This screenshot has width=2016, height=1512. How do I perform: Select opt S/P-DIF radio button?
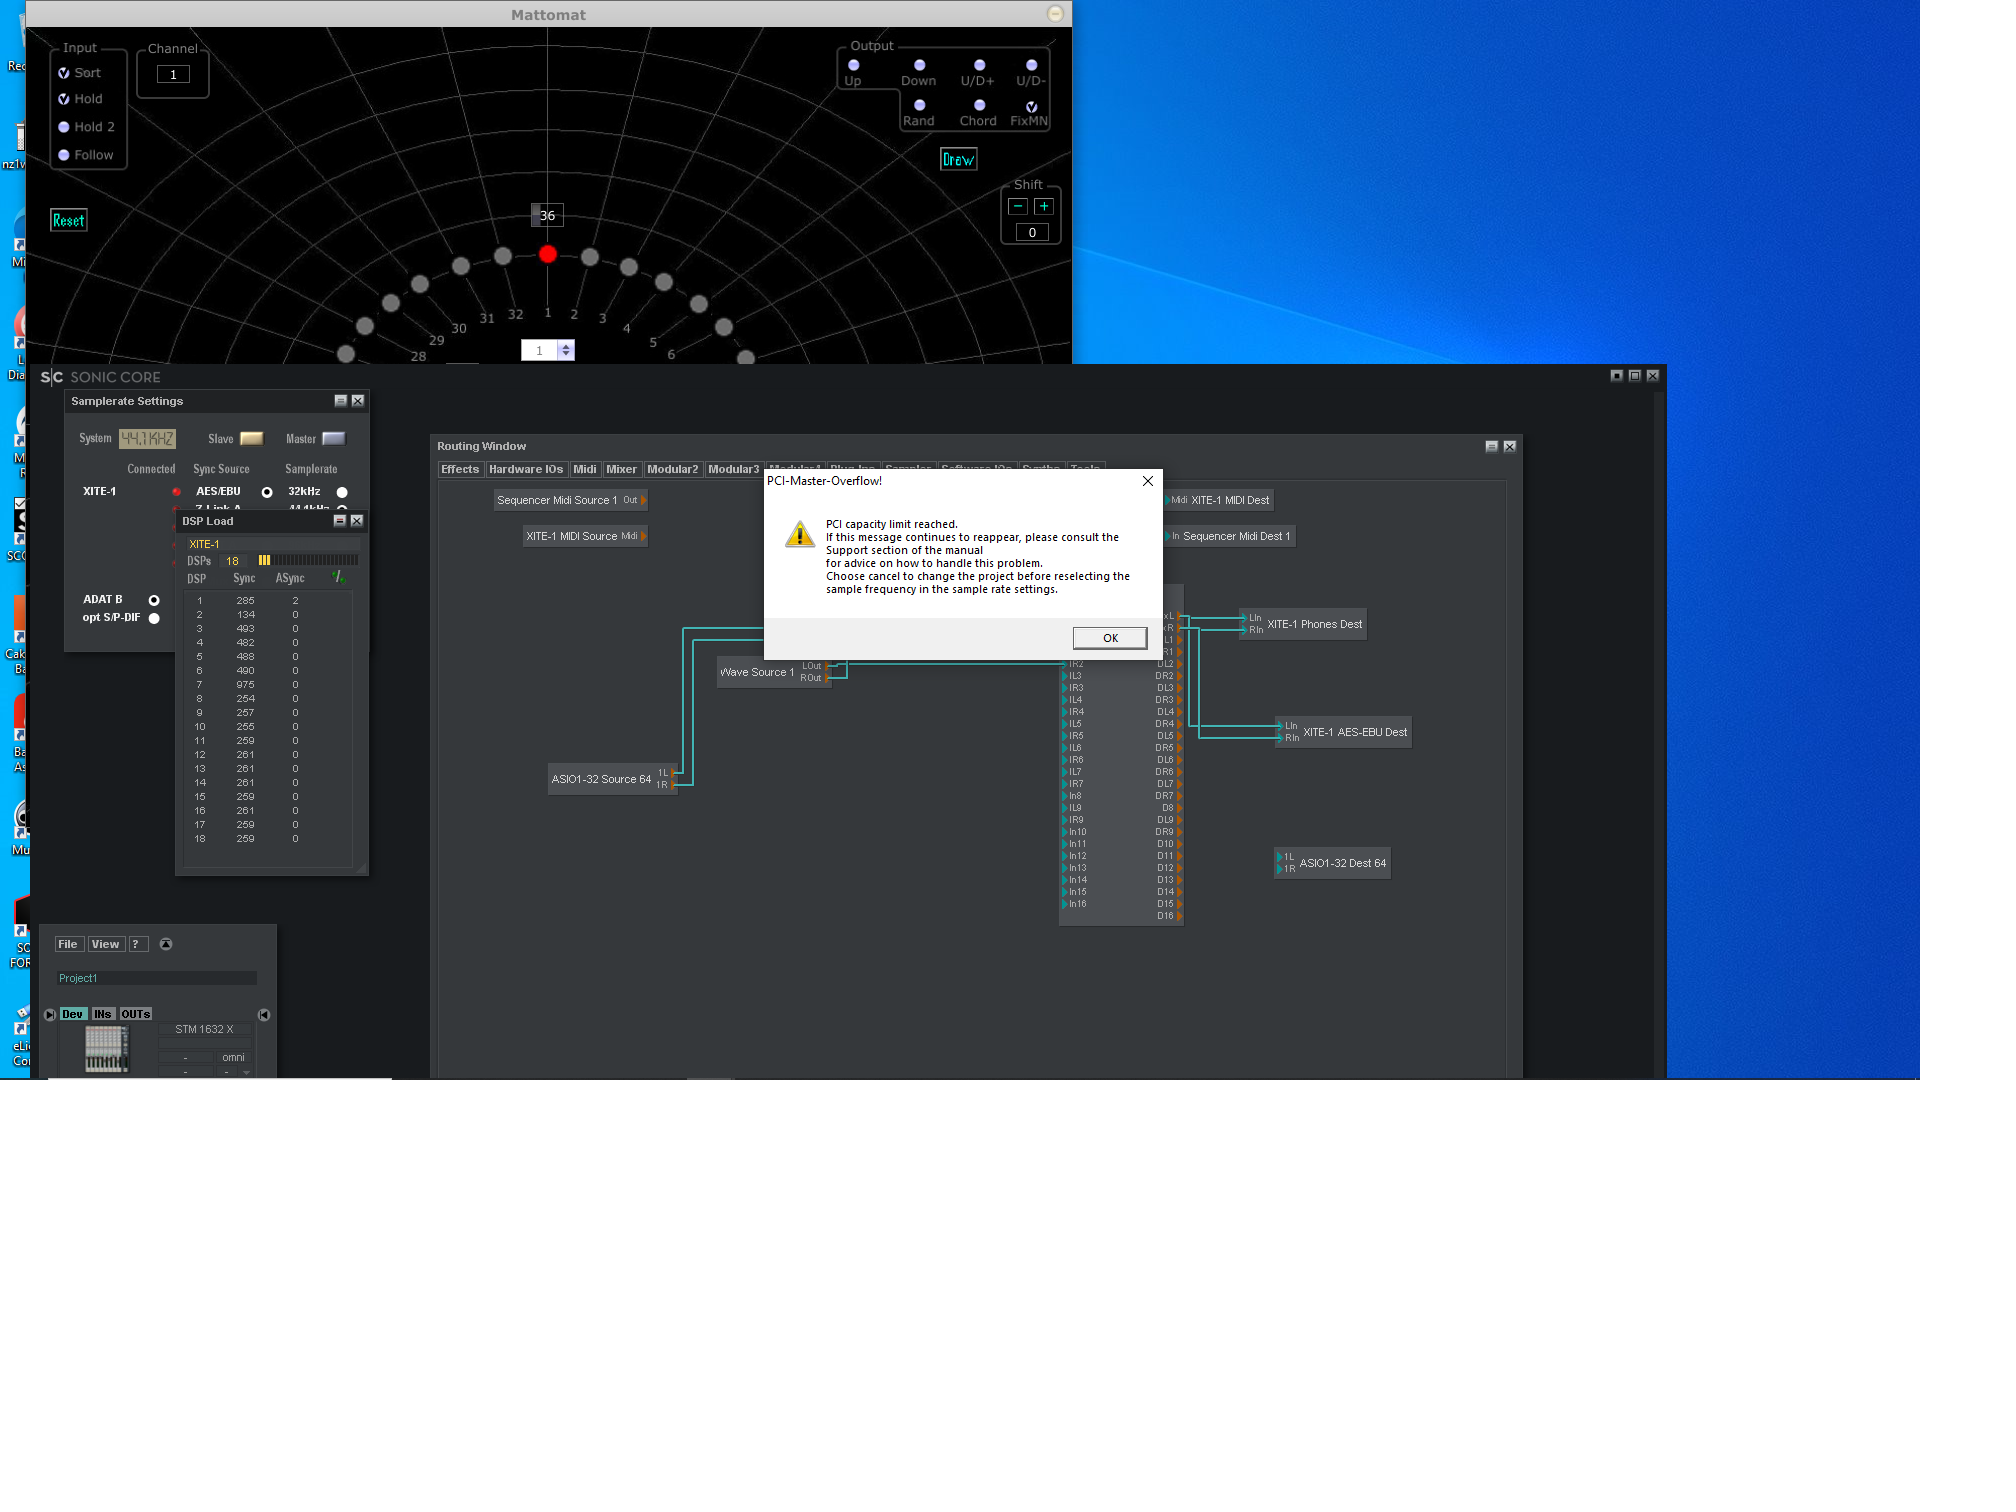tap(154, 618)
